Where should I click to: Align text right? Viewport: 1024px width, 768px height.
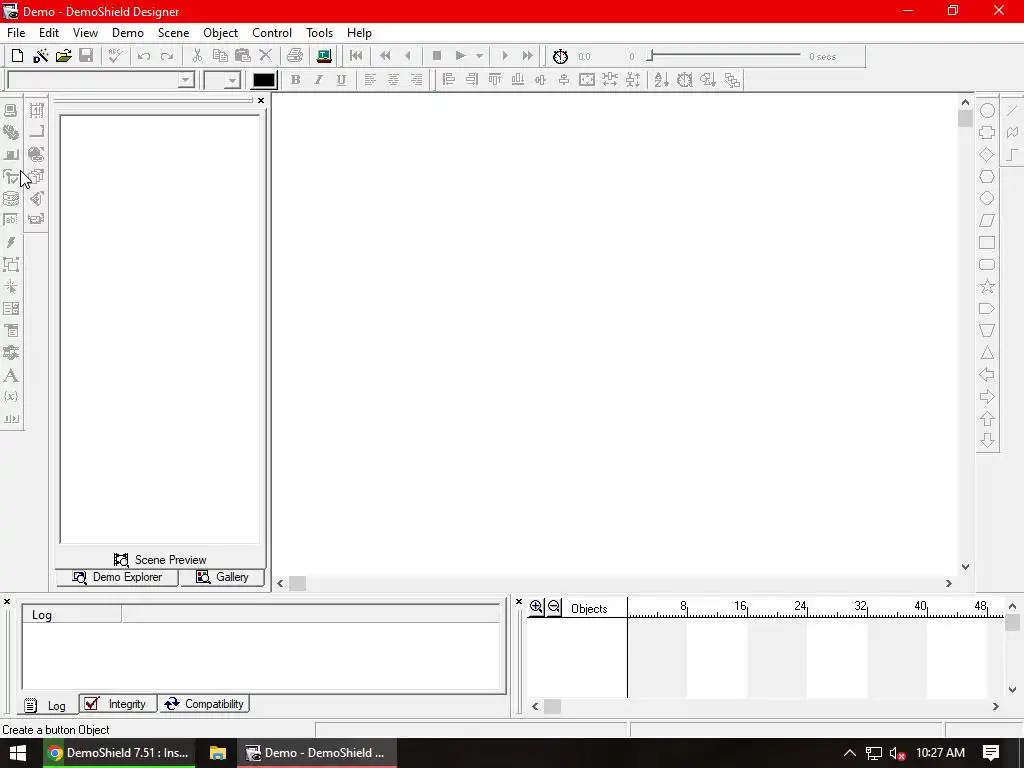coord(416,80)
